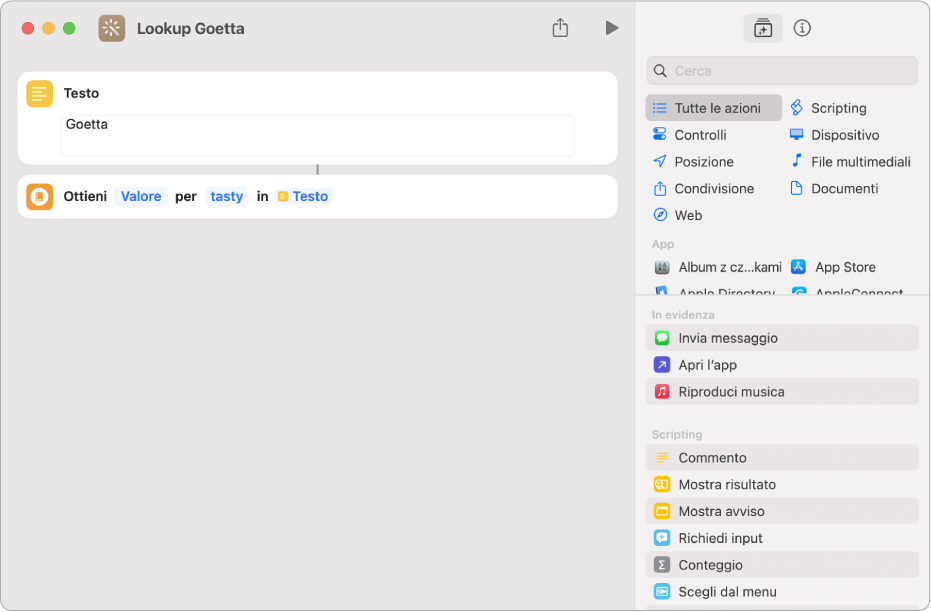The width and height of the screenshot is (931, 612).
Task: Click the Lookup Goetta shortcut icon
Action: [x=112, y=28]
